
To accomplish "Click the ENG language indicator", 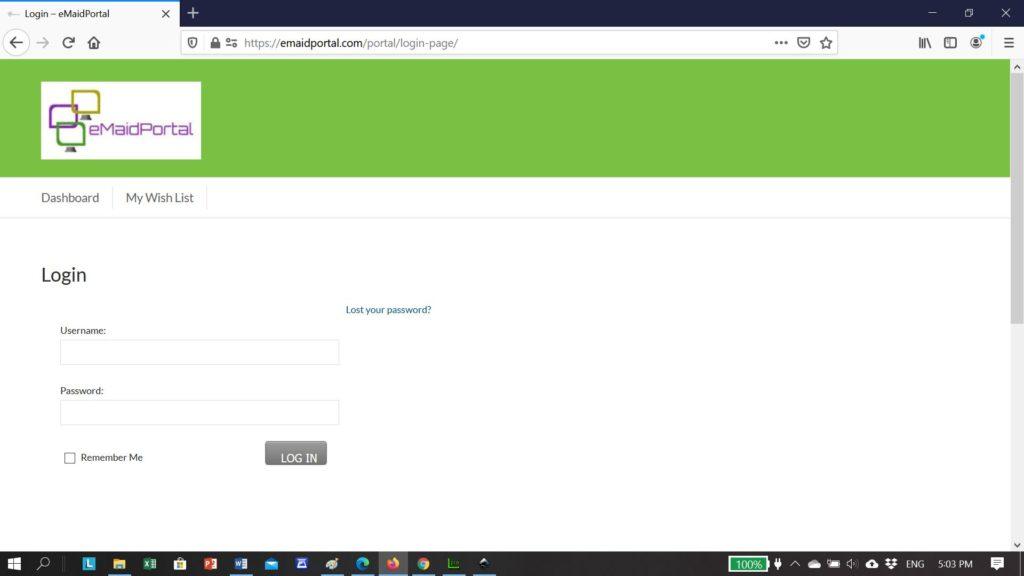I will 915,564.
